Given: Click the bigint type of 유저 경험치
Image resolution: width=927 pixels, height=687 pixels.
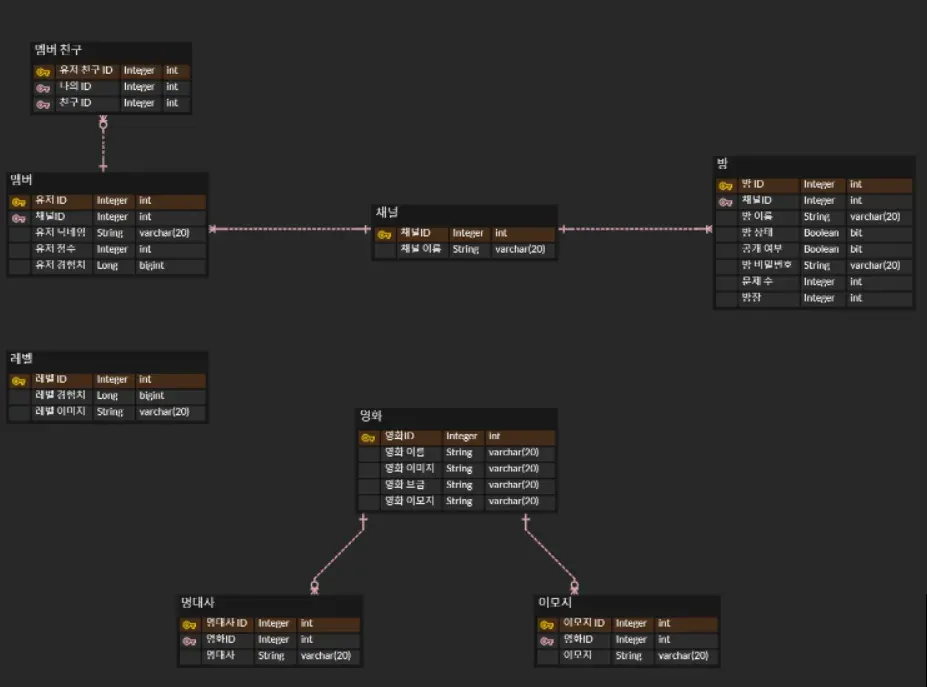Looking at the screenshot, I should 151,266.
